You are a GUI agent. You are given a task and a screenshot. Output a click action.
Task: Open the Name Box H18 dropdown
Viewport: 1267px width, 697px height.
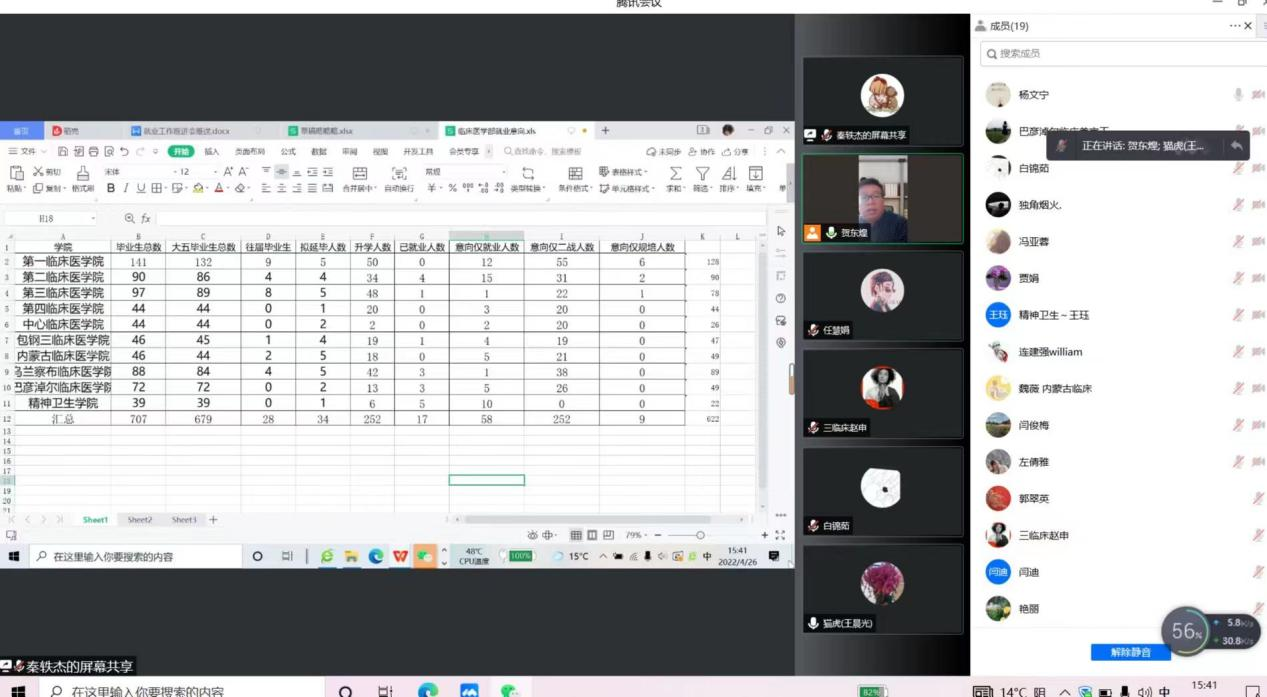pos(93,218)
